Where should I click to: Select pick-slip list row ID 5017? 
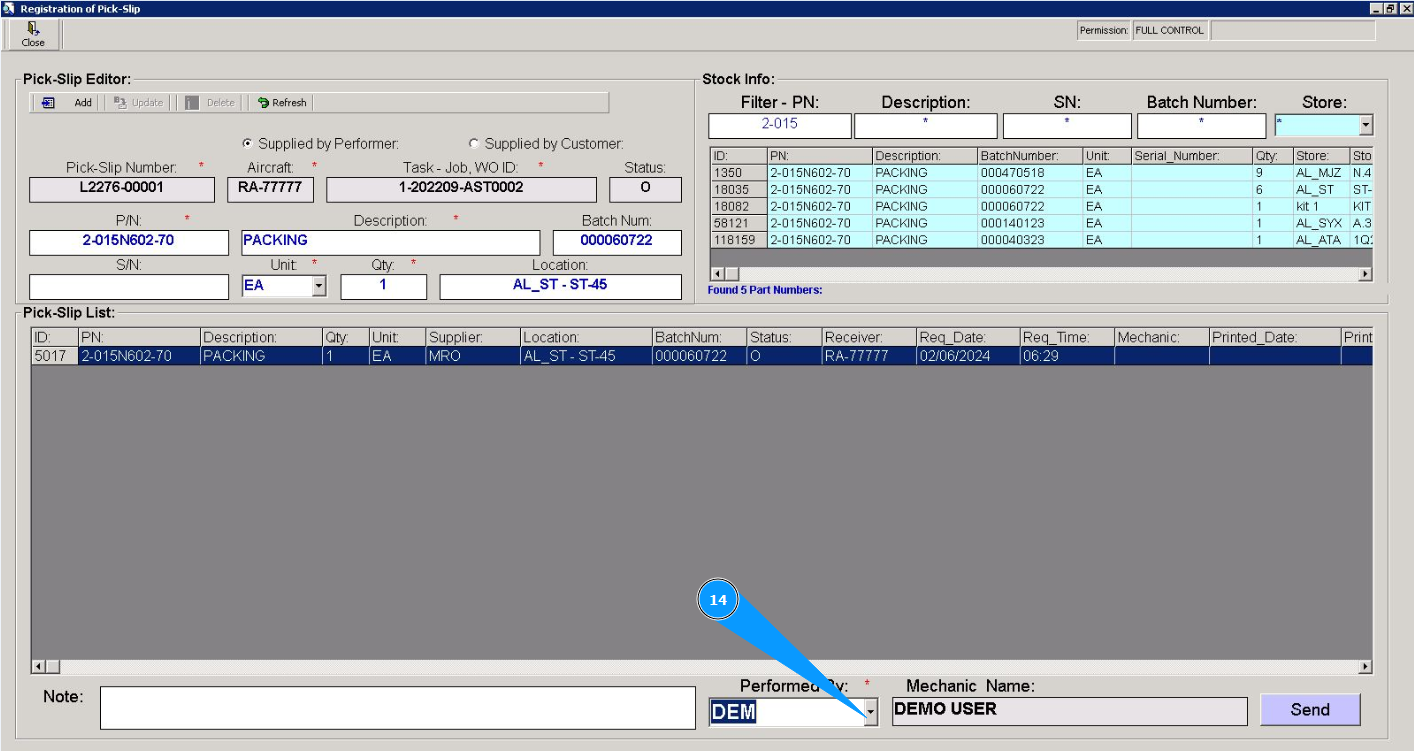pos(702,356)
